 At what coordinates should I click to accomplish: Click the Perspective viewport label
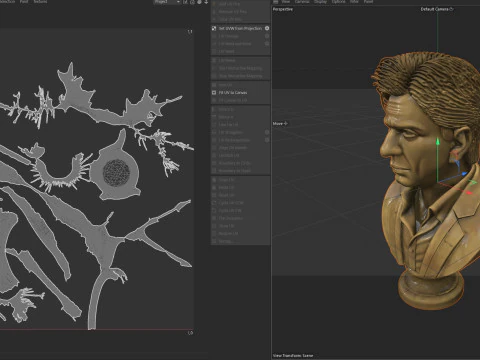click(x=283, y=9)
